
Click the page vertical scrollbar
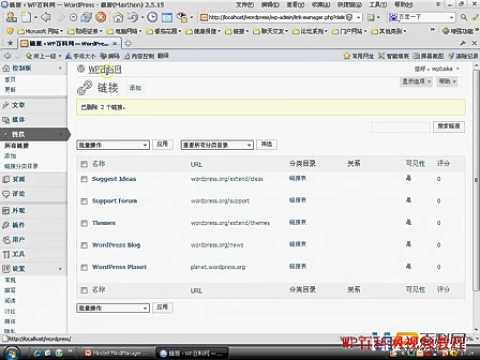(x=476, y=180)
